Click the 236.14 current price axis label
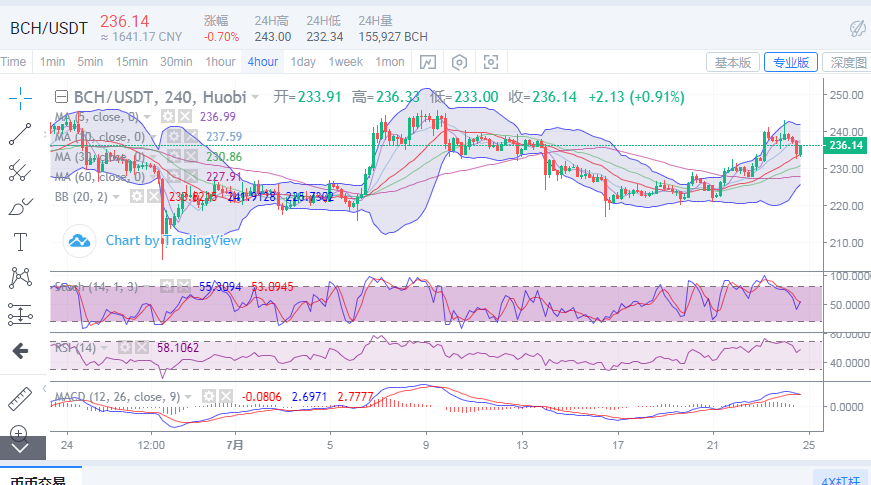This screenshot has height=485, width=871. (845, 146)
